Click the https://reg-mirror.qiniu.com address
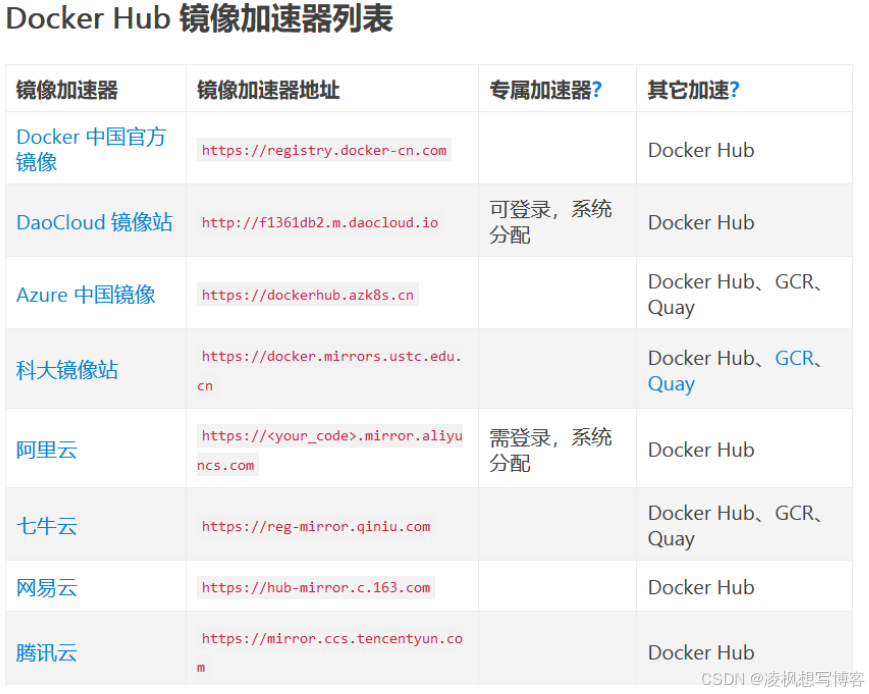Screen dimensions: 869x694 316,526
